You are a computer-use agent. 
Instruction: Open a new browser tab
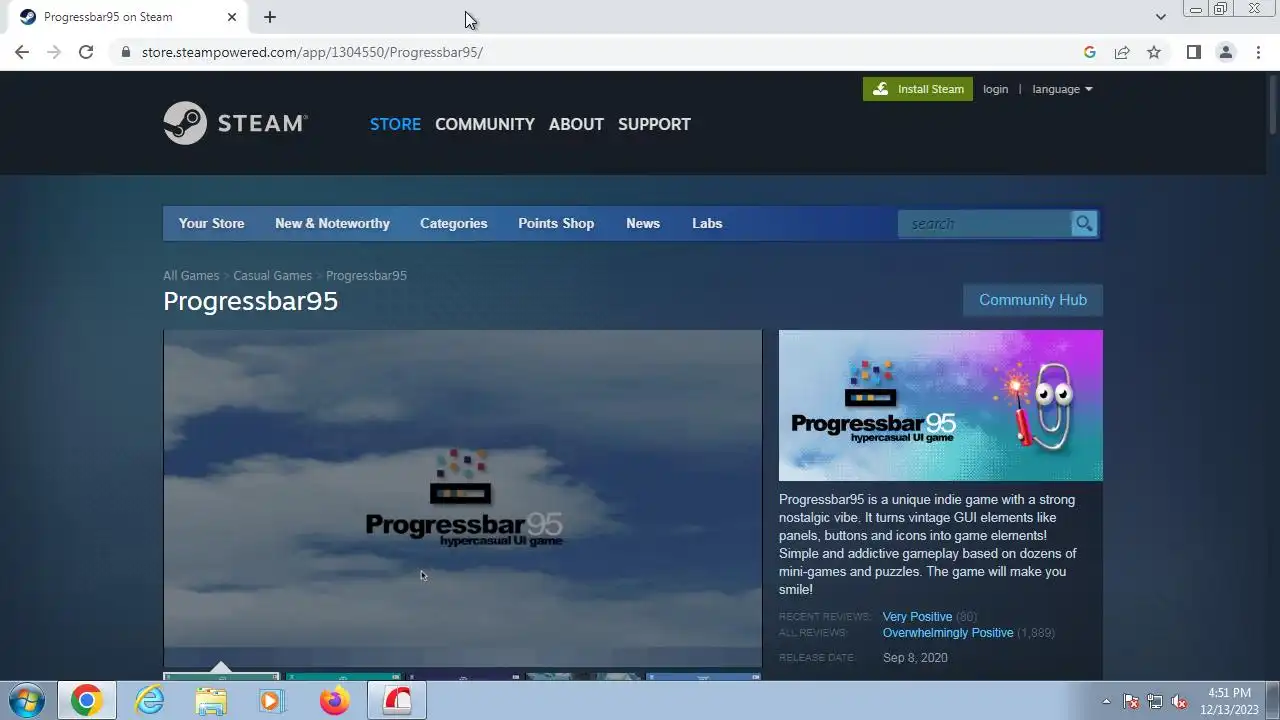tap(270, 17)
